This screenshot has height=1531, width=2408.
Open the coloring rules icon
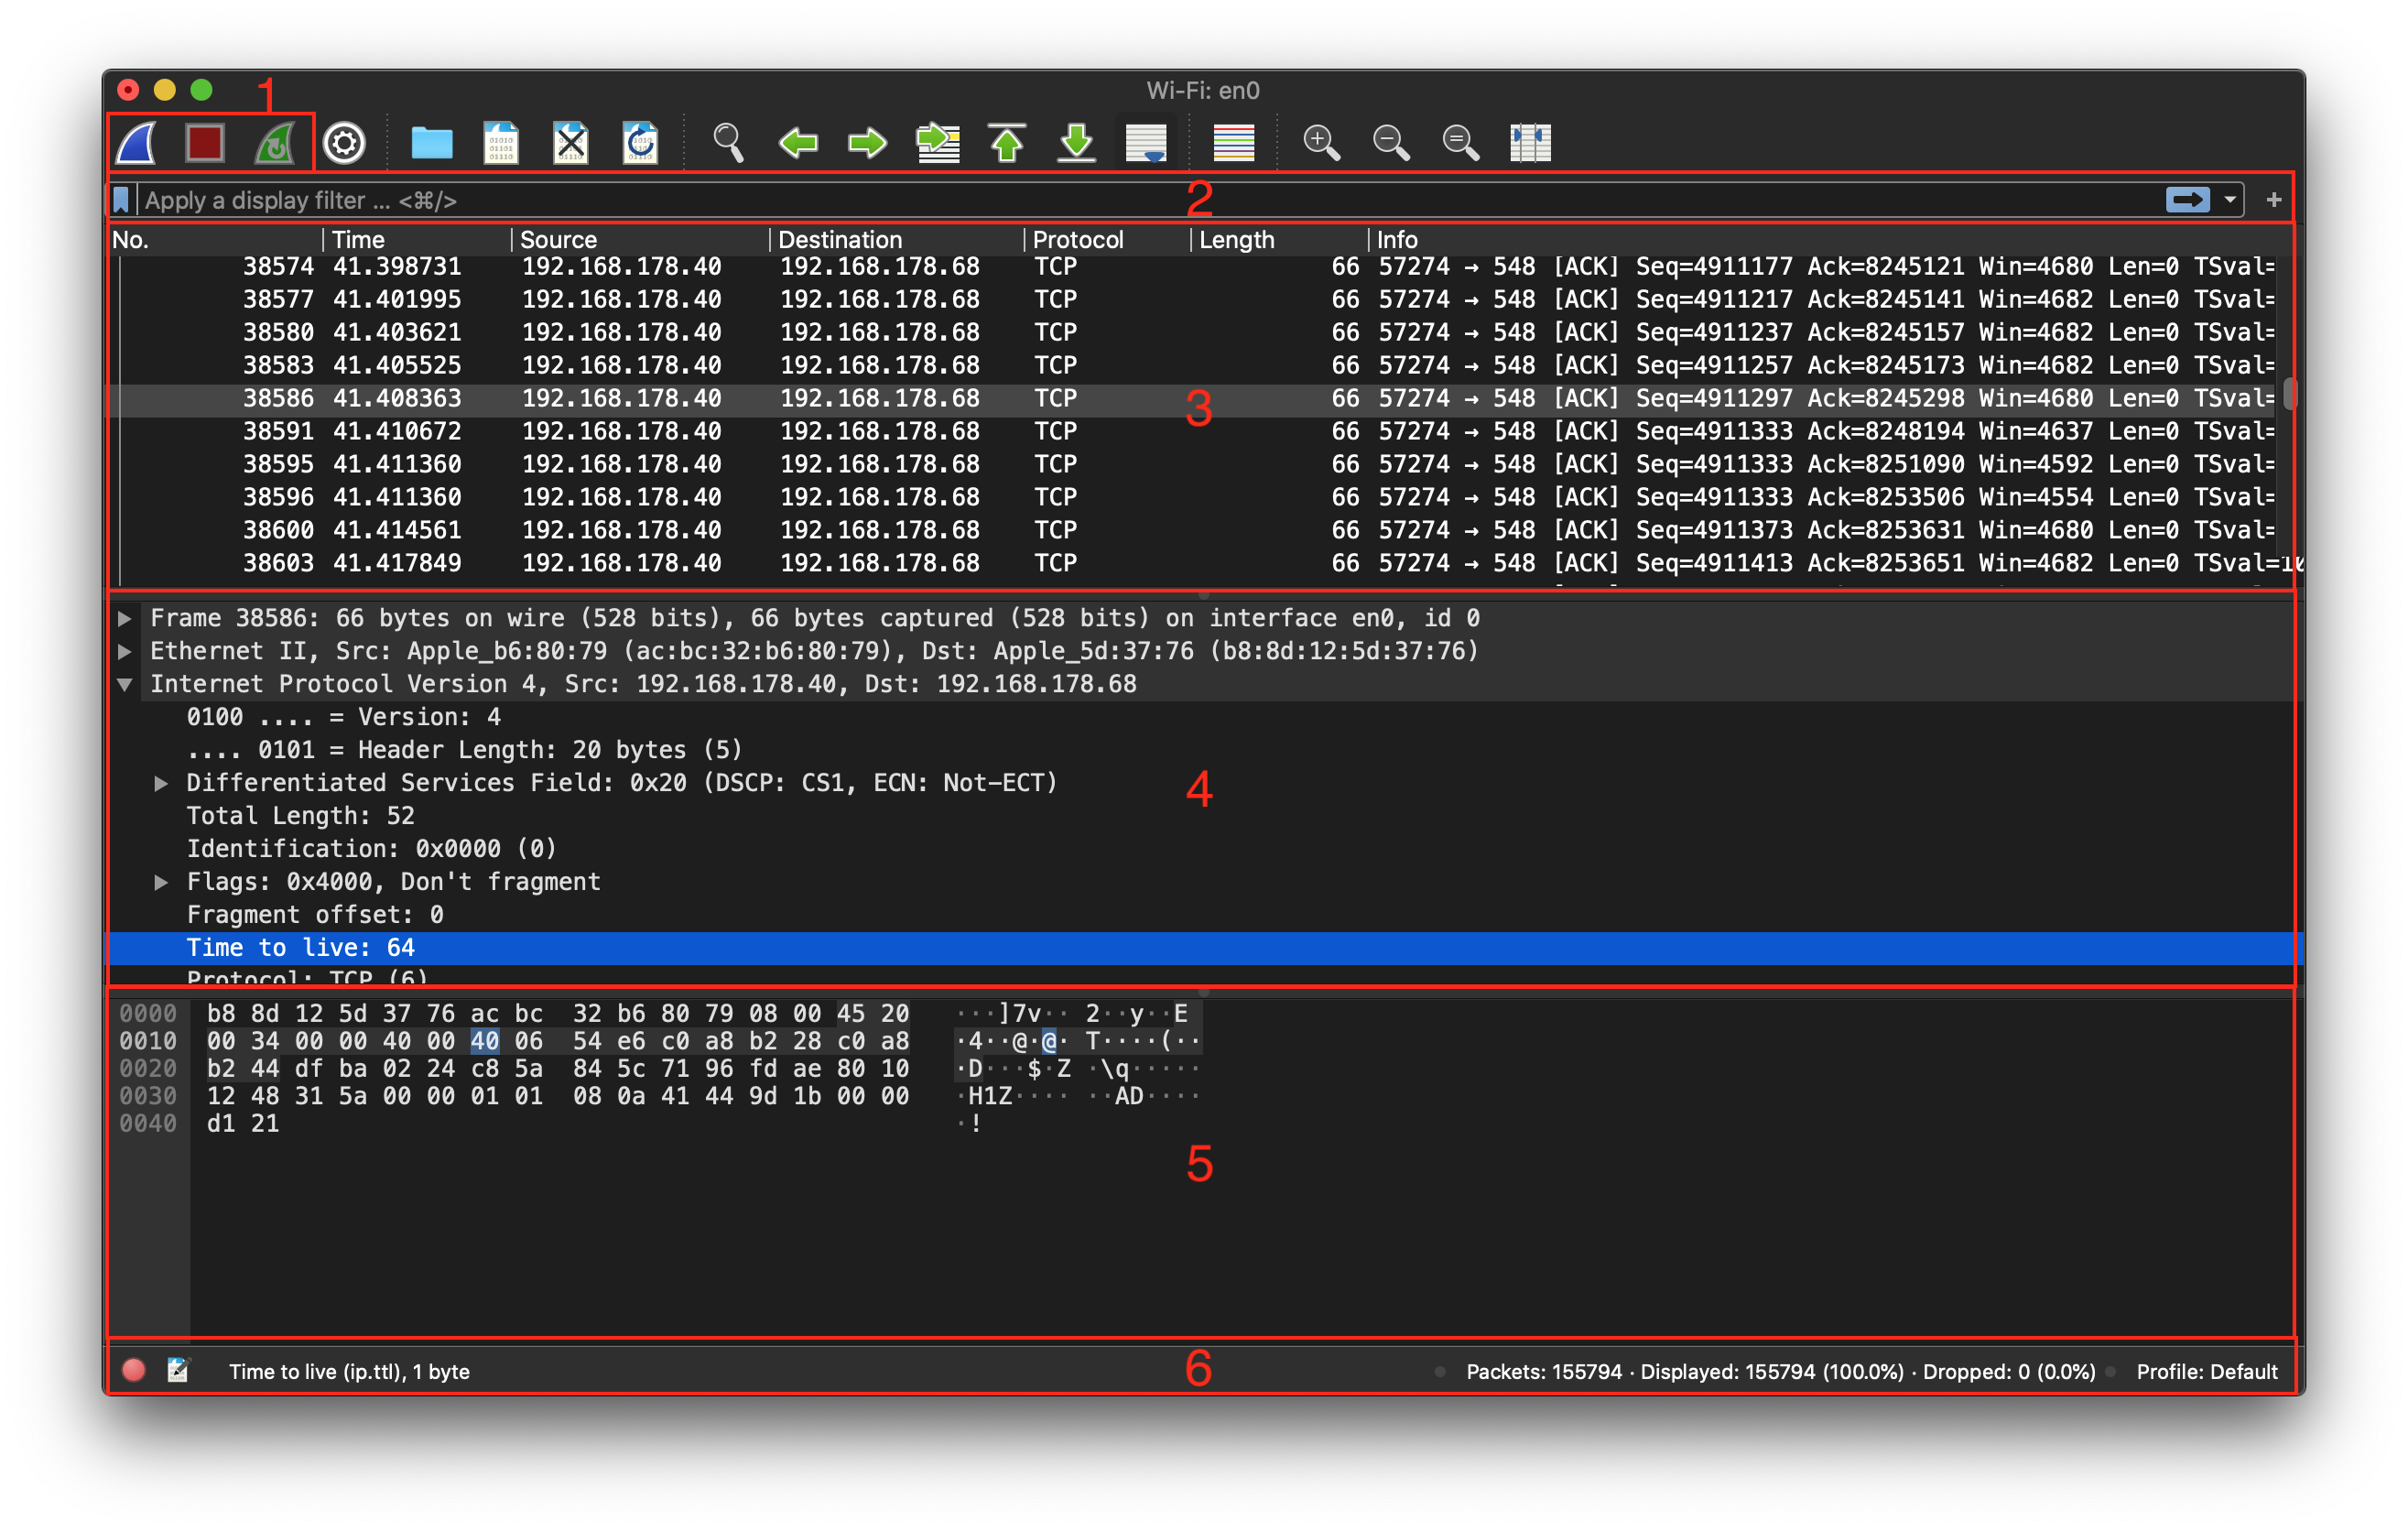click(1232, 142)
